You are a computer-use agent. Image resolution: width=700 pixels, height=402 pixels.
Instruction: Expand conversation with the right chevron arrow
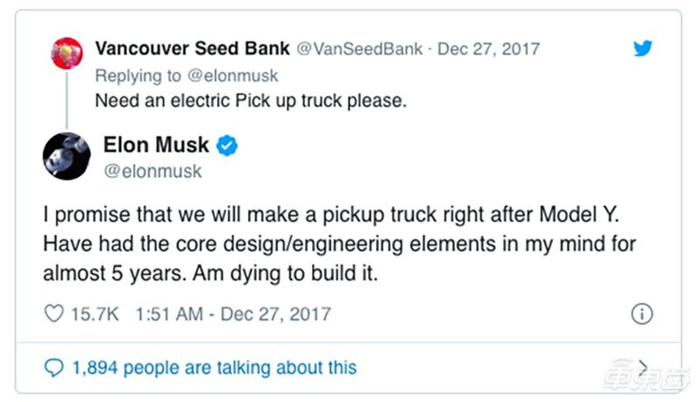[x=643, y=366]
